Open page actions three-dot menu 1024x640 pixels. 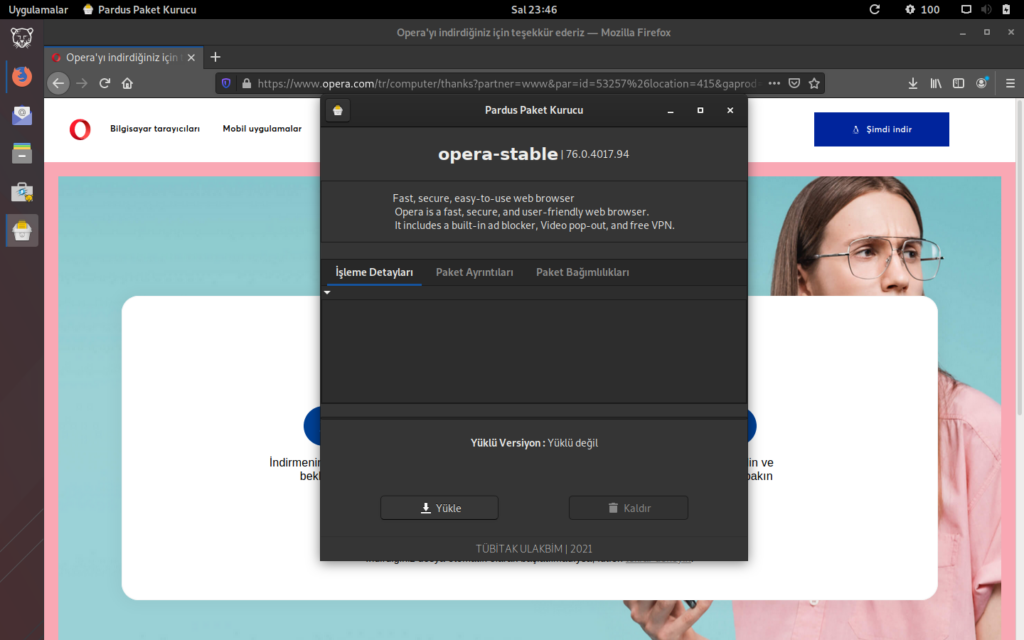point(774,84)
